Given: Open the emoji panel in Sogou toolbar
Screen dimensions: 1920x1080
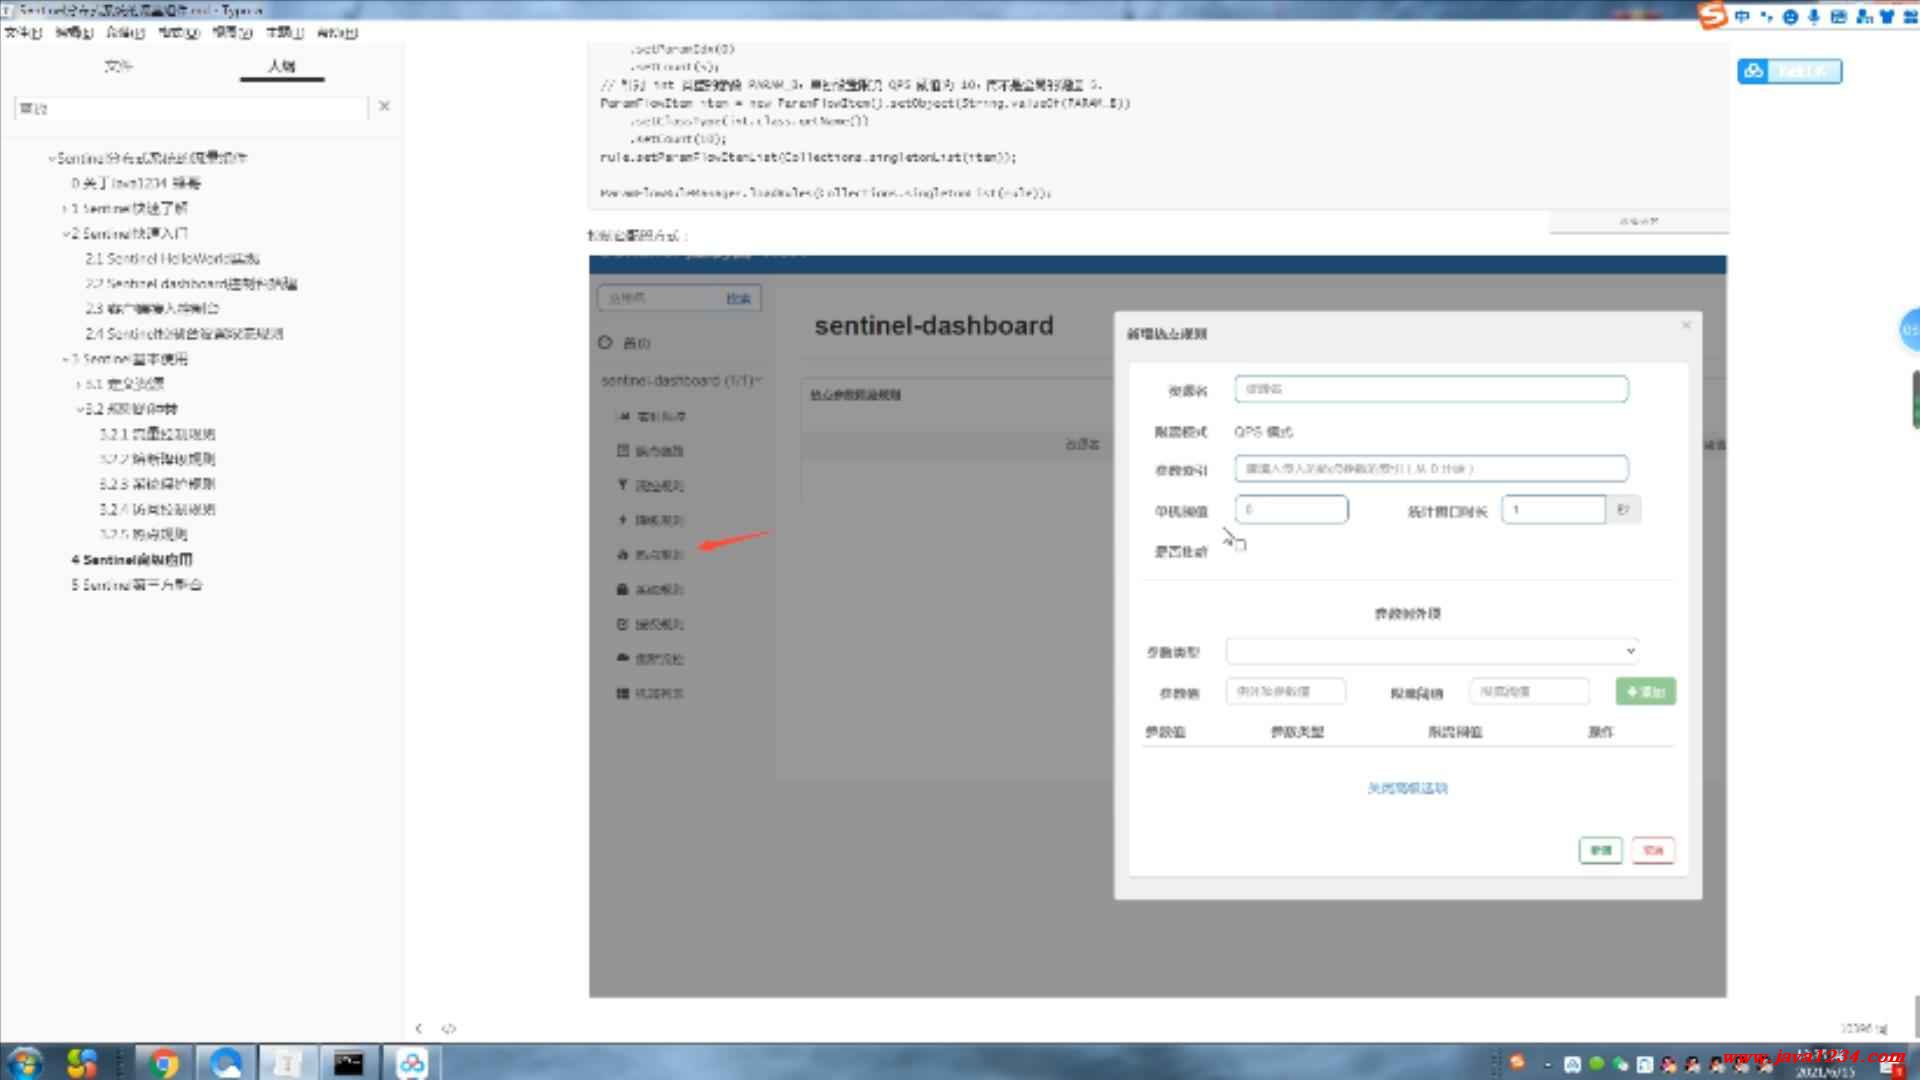Looking at the screenshot, I should click(1790, 17).
